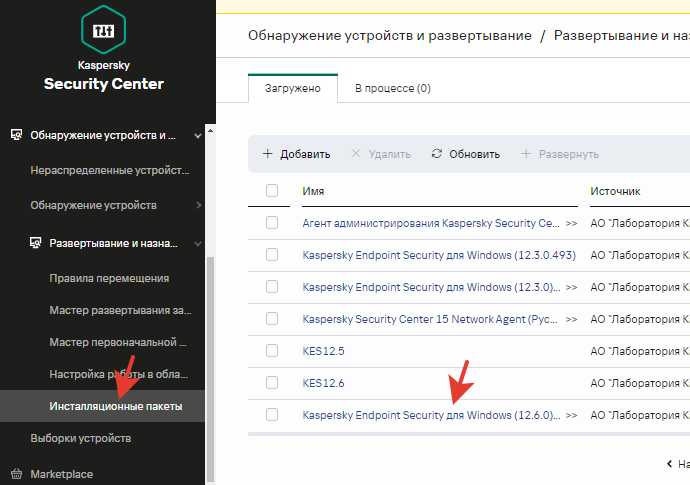Open Выборки устройств in the sidebar
Viewport: 690px width, 485px height.
pos(81,438)
